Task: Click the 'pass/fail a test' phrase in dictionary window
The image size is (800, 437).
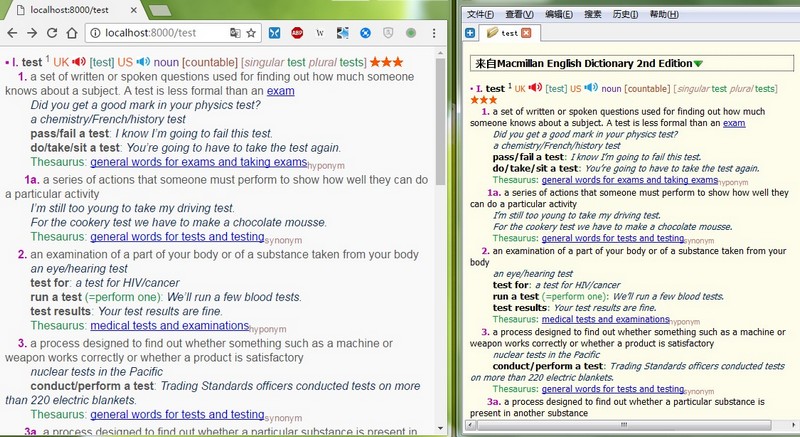Action: point(528,157)
